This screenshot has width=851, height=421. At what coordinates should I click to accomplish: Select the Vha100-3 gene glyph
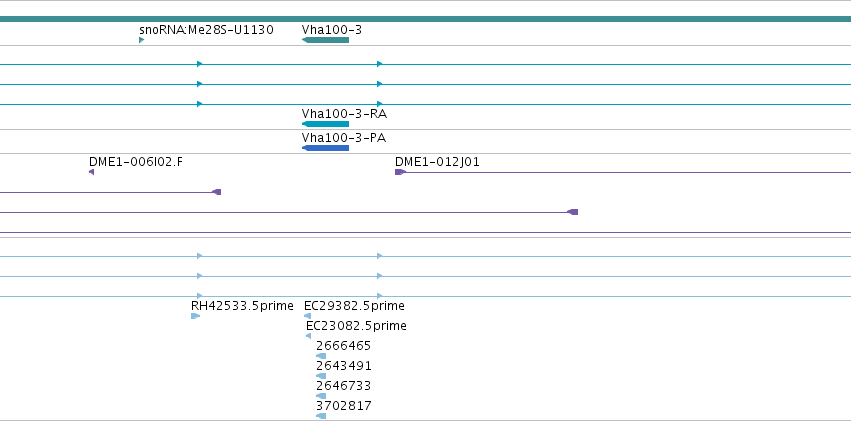point(325,40)
